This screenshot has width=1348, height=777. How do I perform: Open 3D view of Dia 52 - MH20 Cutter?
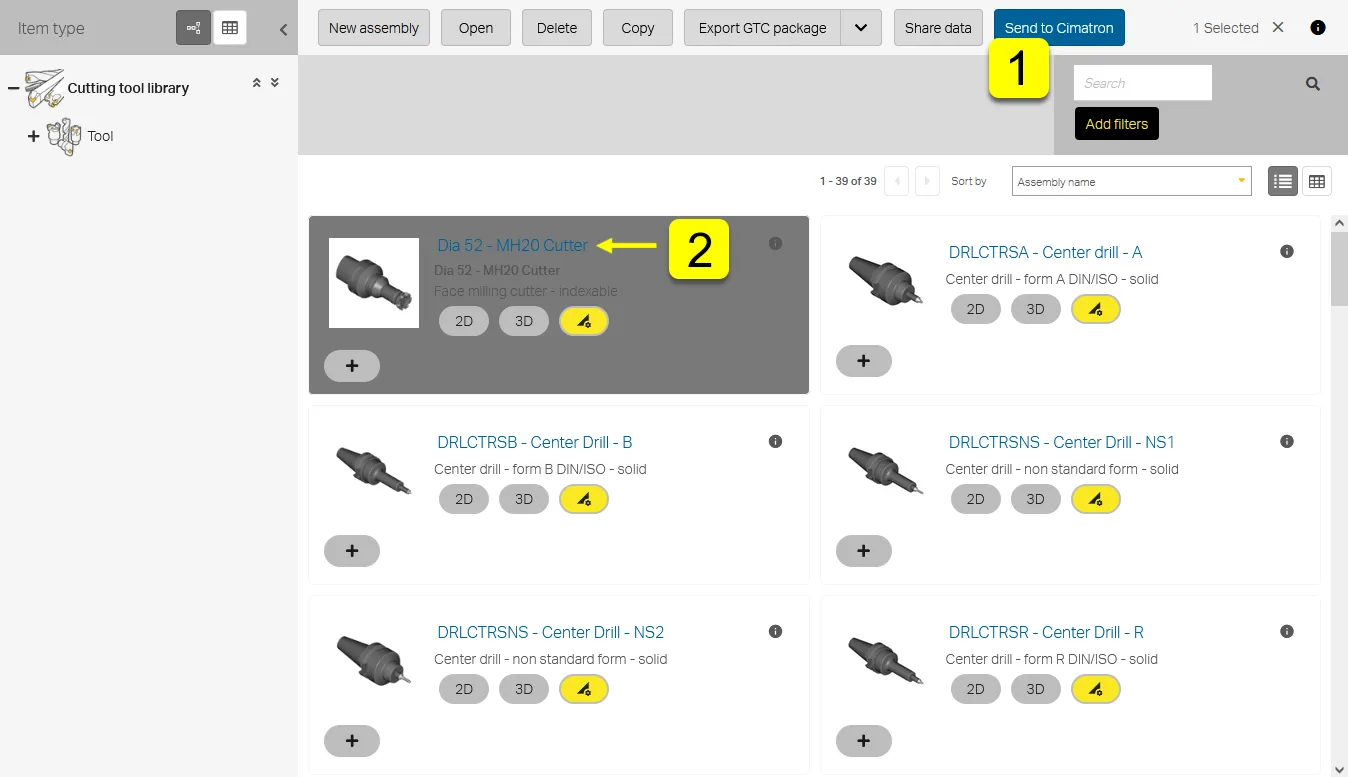(x=524, y=321)
